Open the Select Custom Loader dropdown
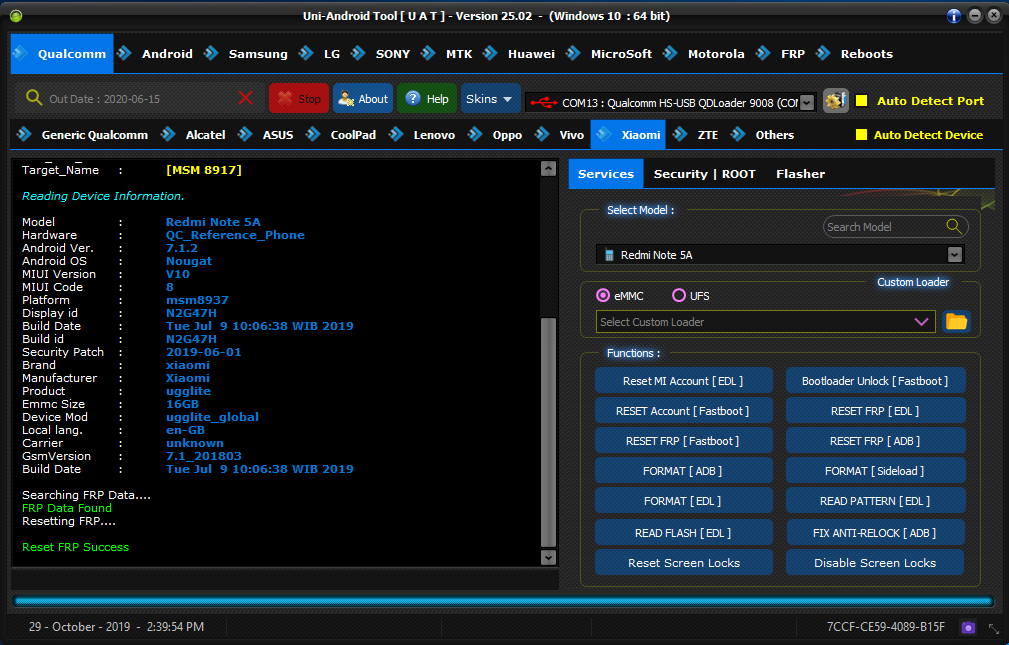 [x=921, y=322]
